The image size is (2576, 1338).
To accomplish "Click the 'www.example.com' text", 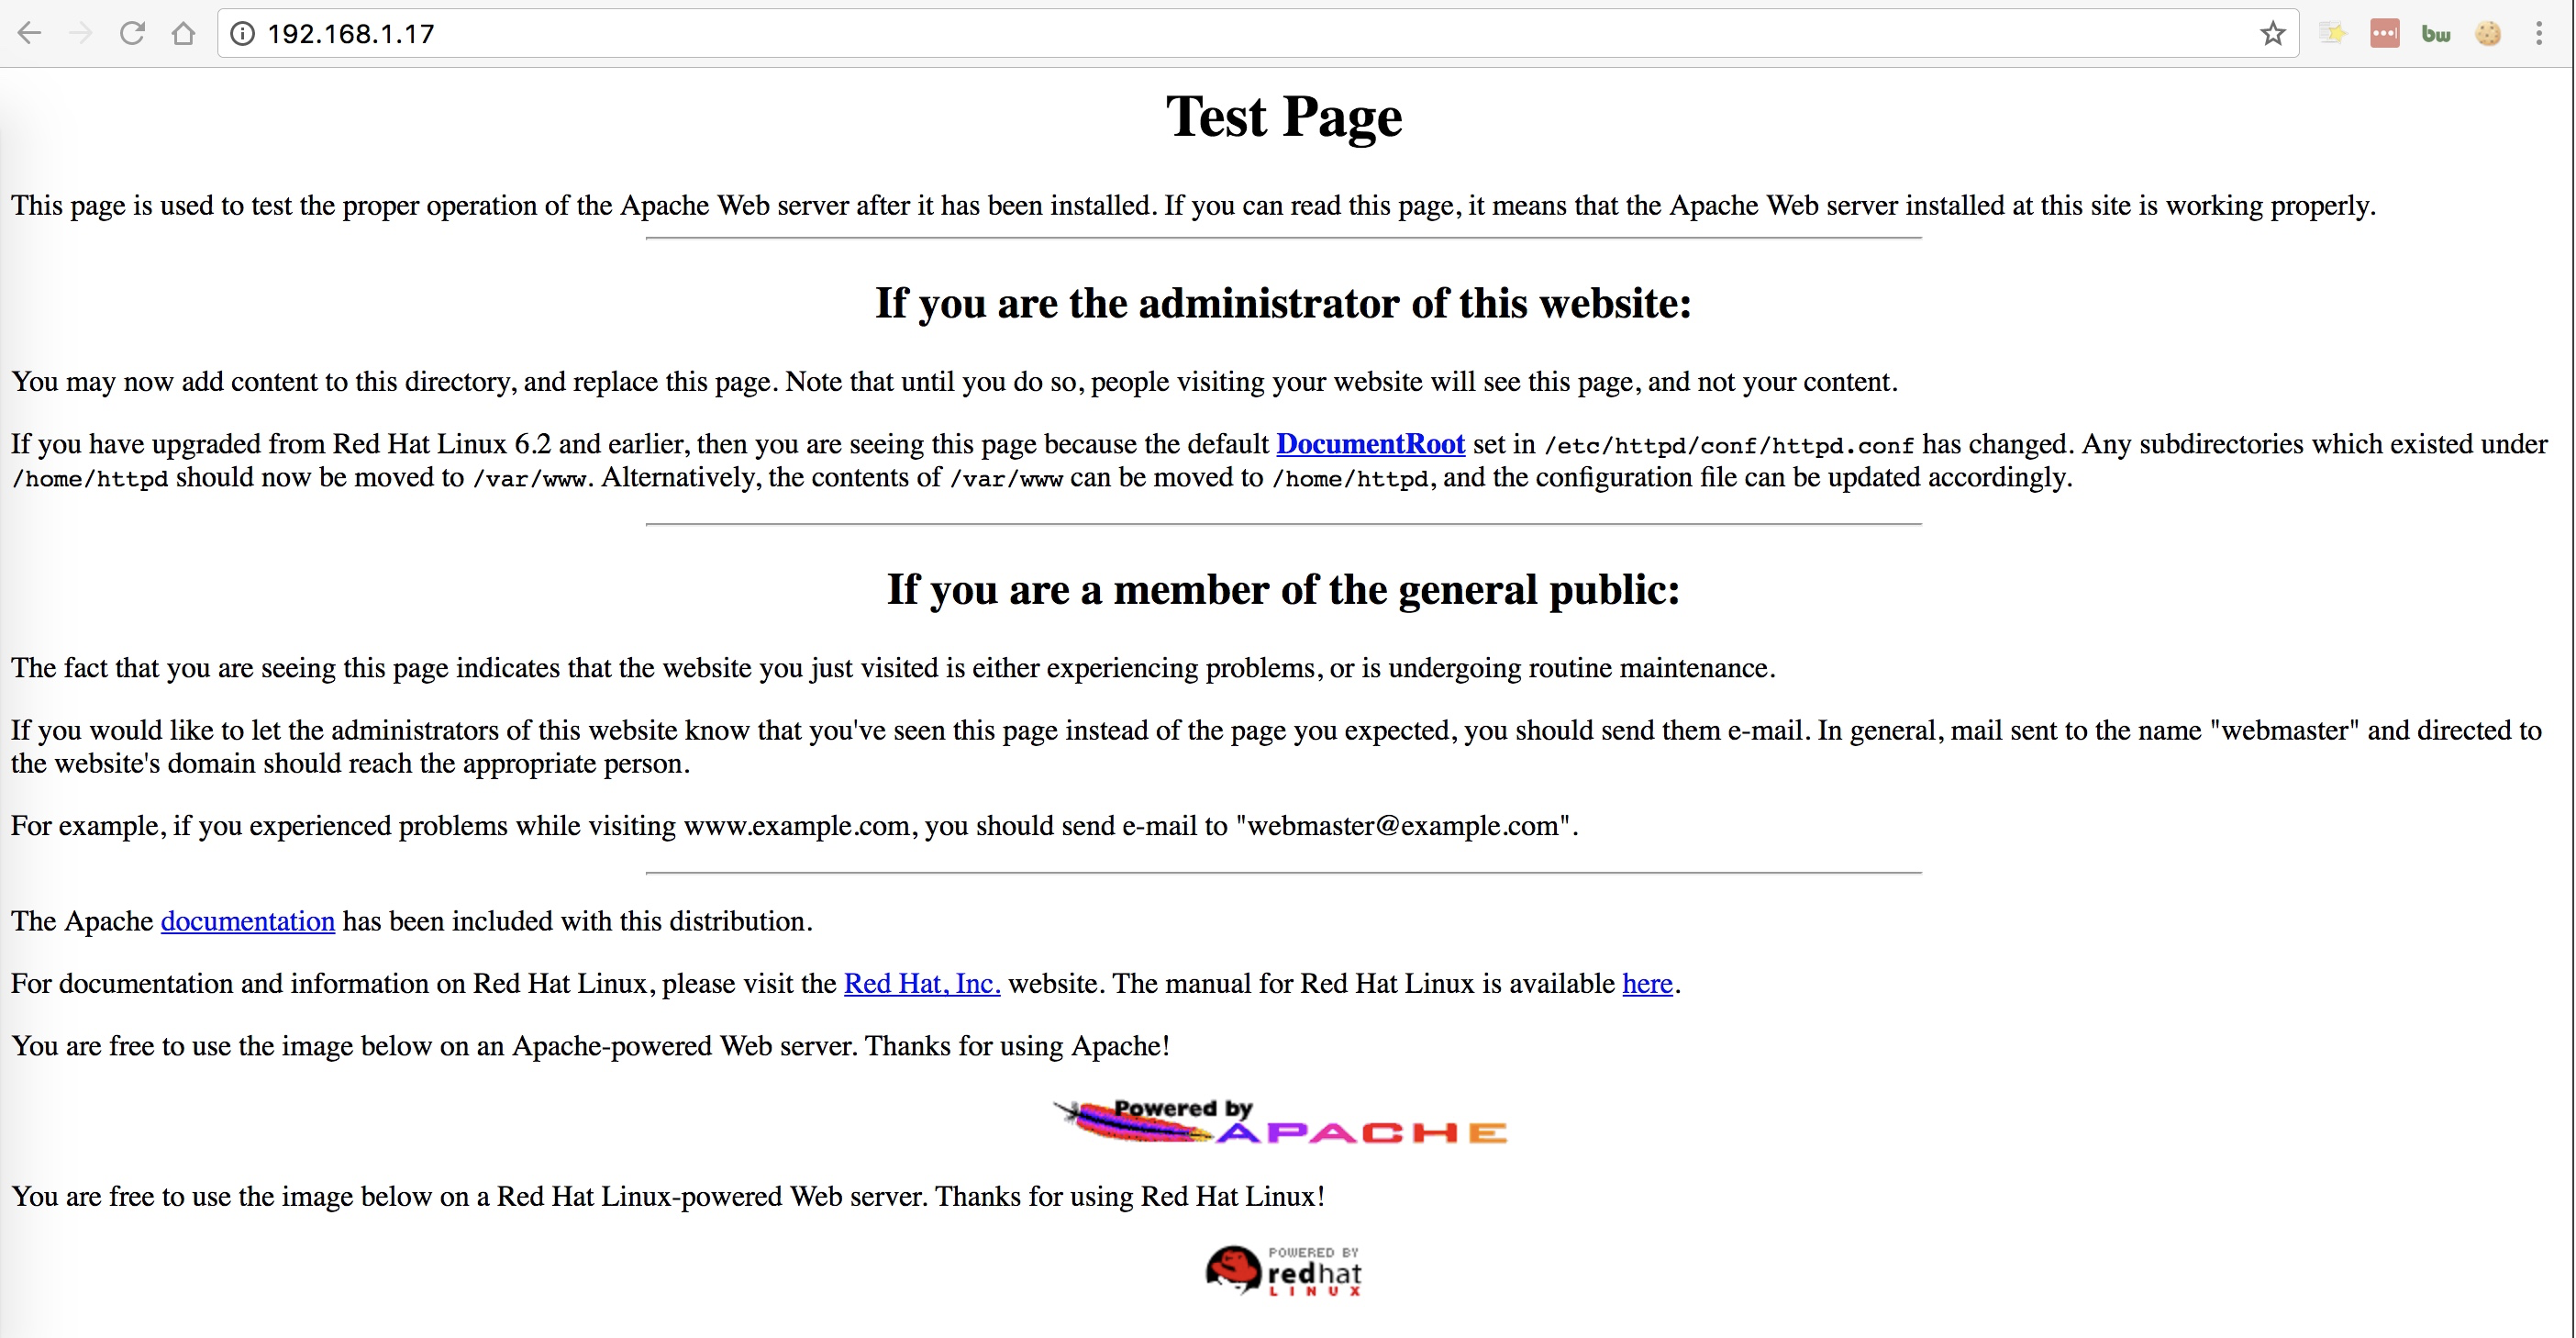I will click(x=797, y=826).
